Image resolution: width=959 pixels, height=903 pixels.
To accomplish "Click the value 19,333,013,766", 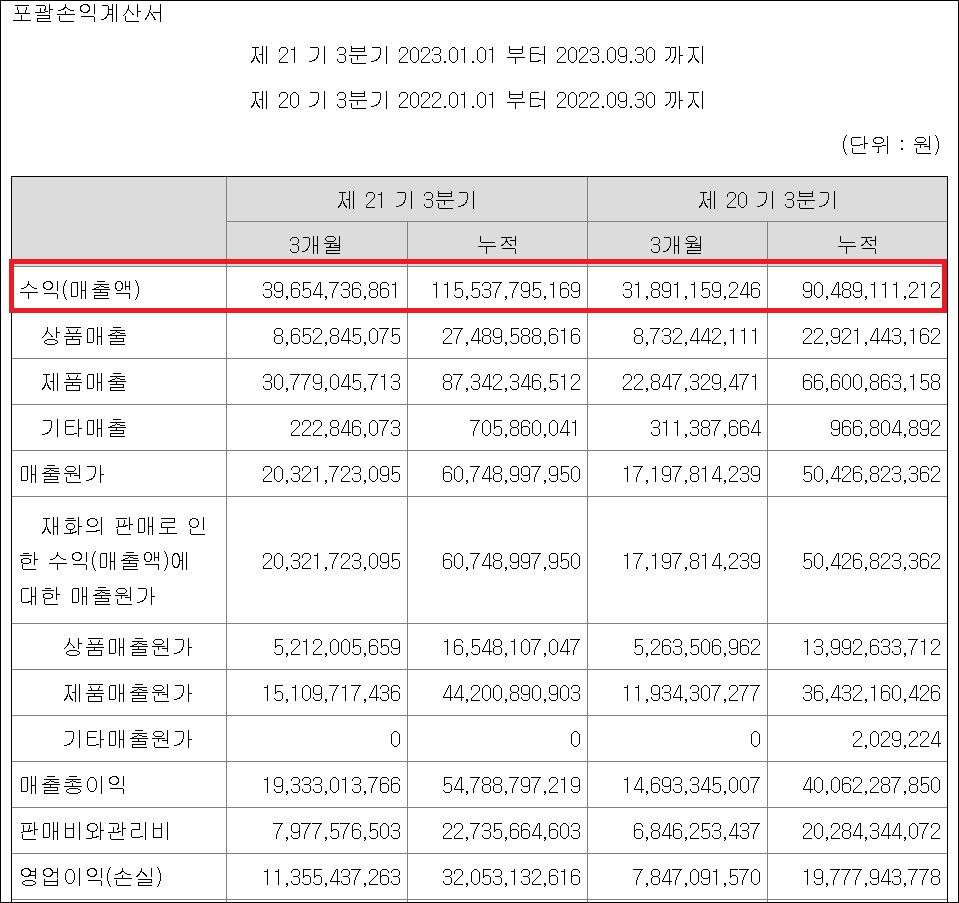I will click(x=331, y=786).
